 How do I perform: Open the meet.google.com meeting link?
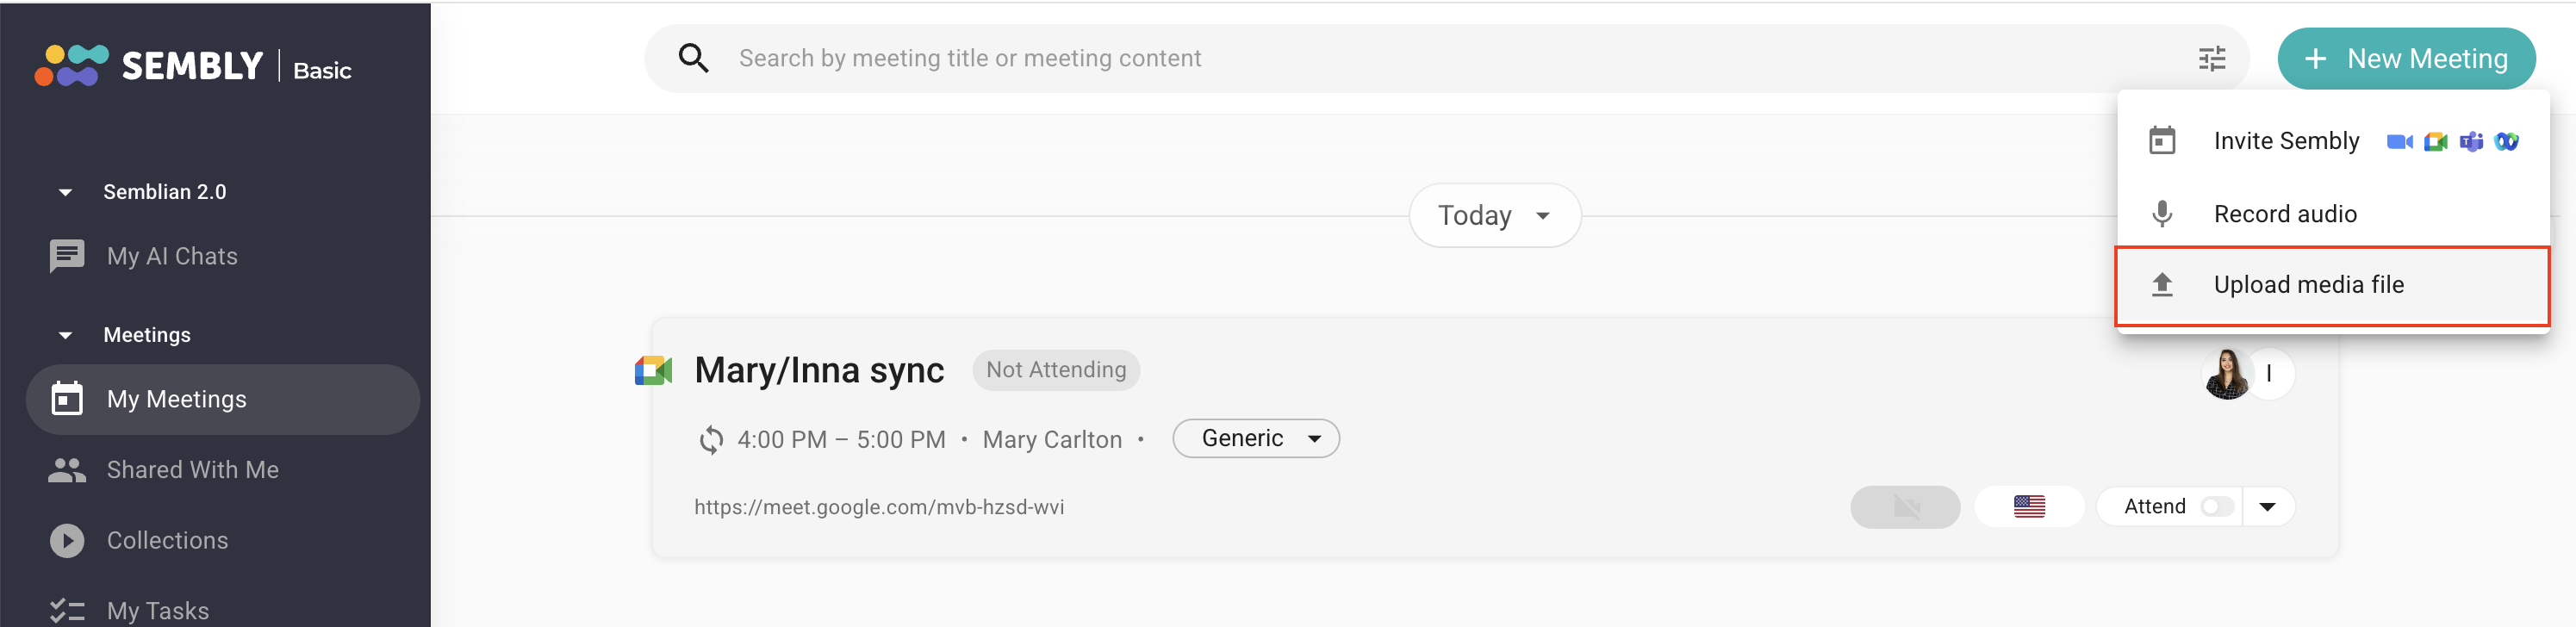[879, 507]
